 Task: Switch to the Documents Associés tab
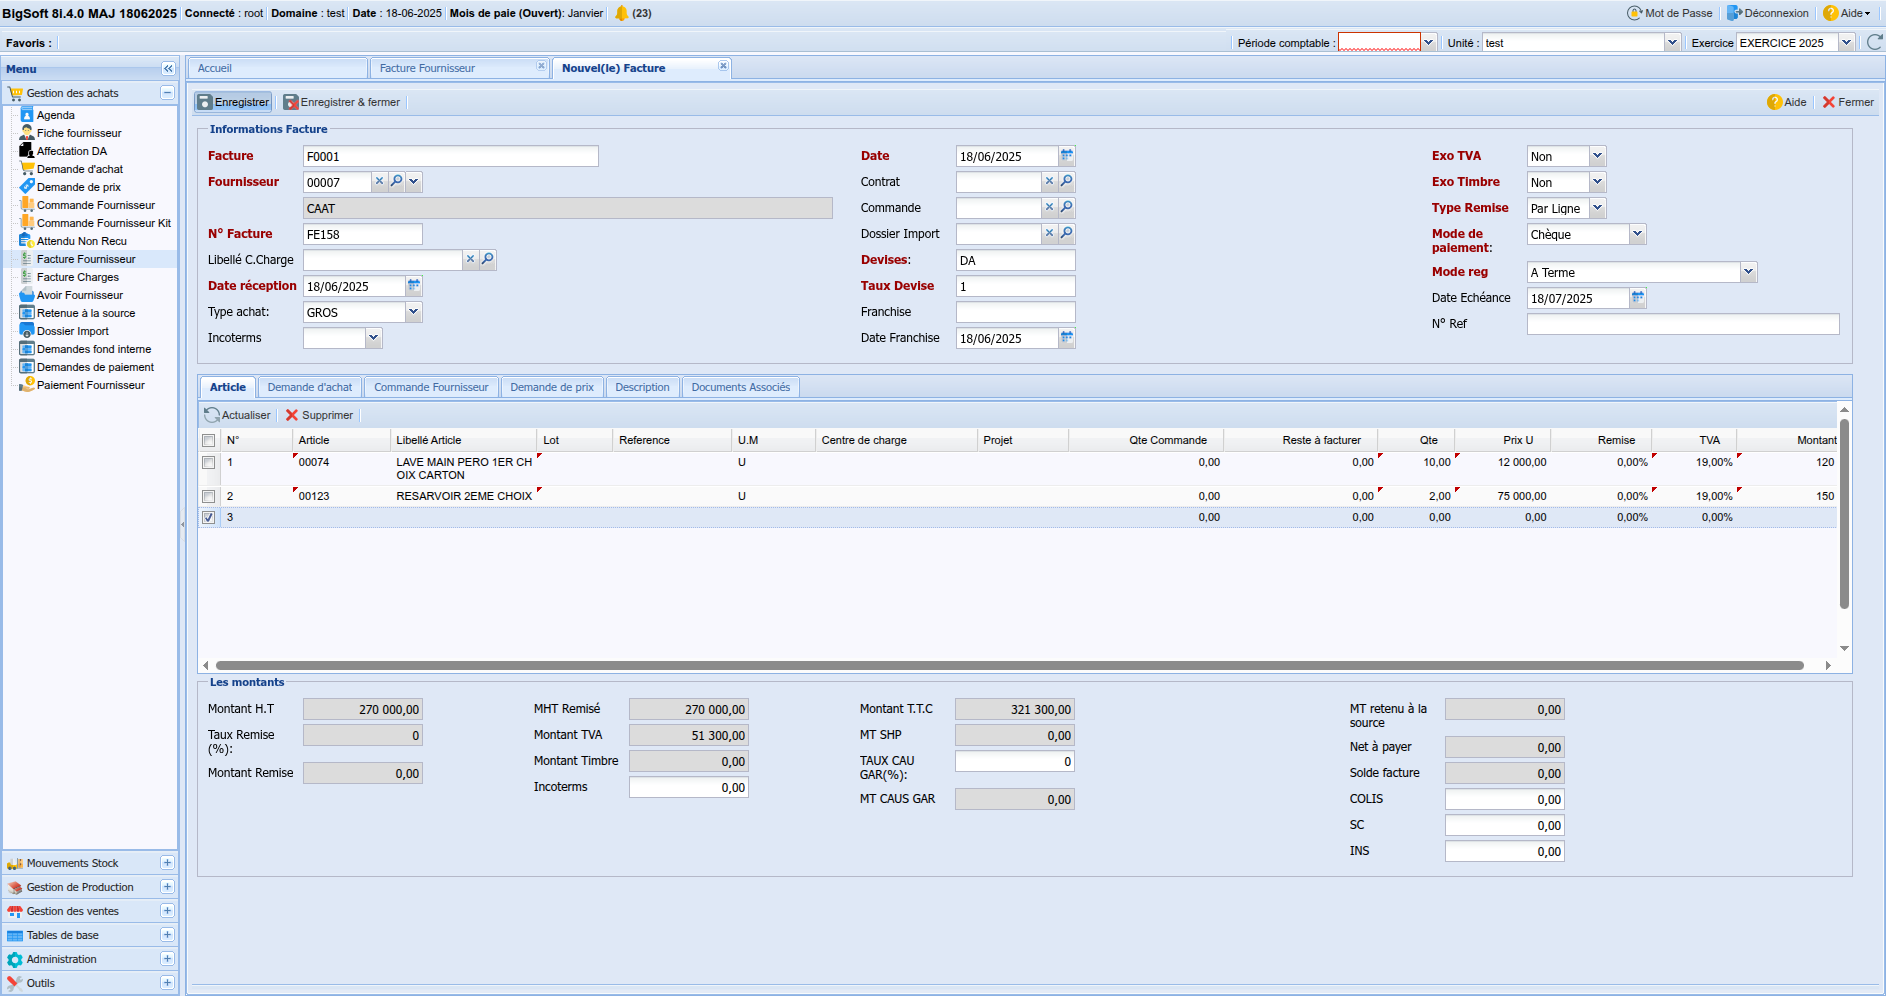click(x=740, y=387)
